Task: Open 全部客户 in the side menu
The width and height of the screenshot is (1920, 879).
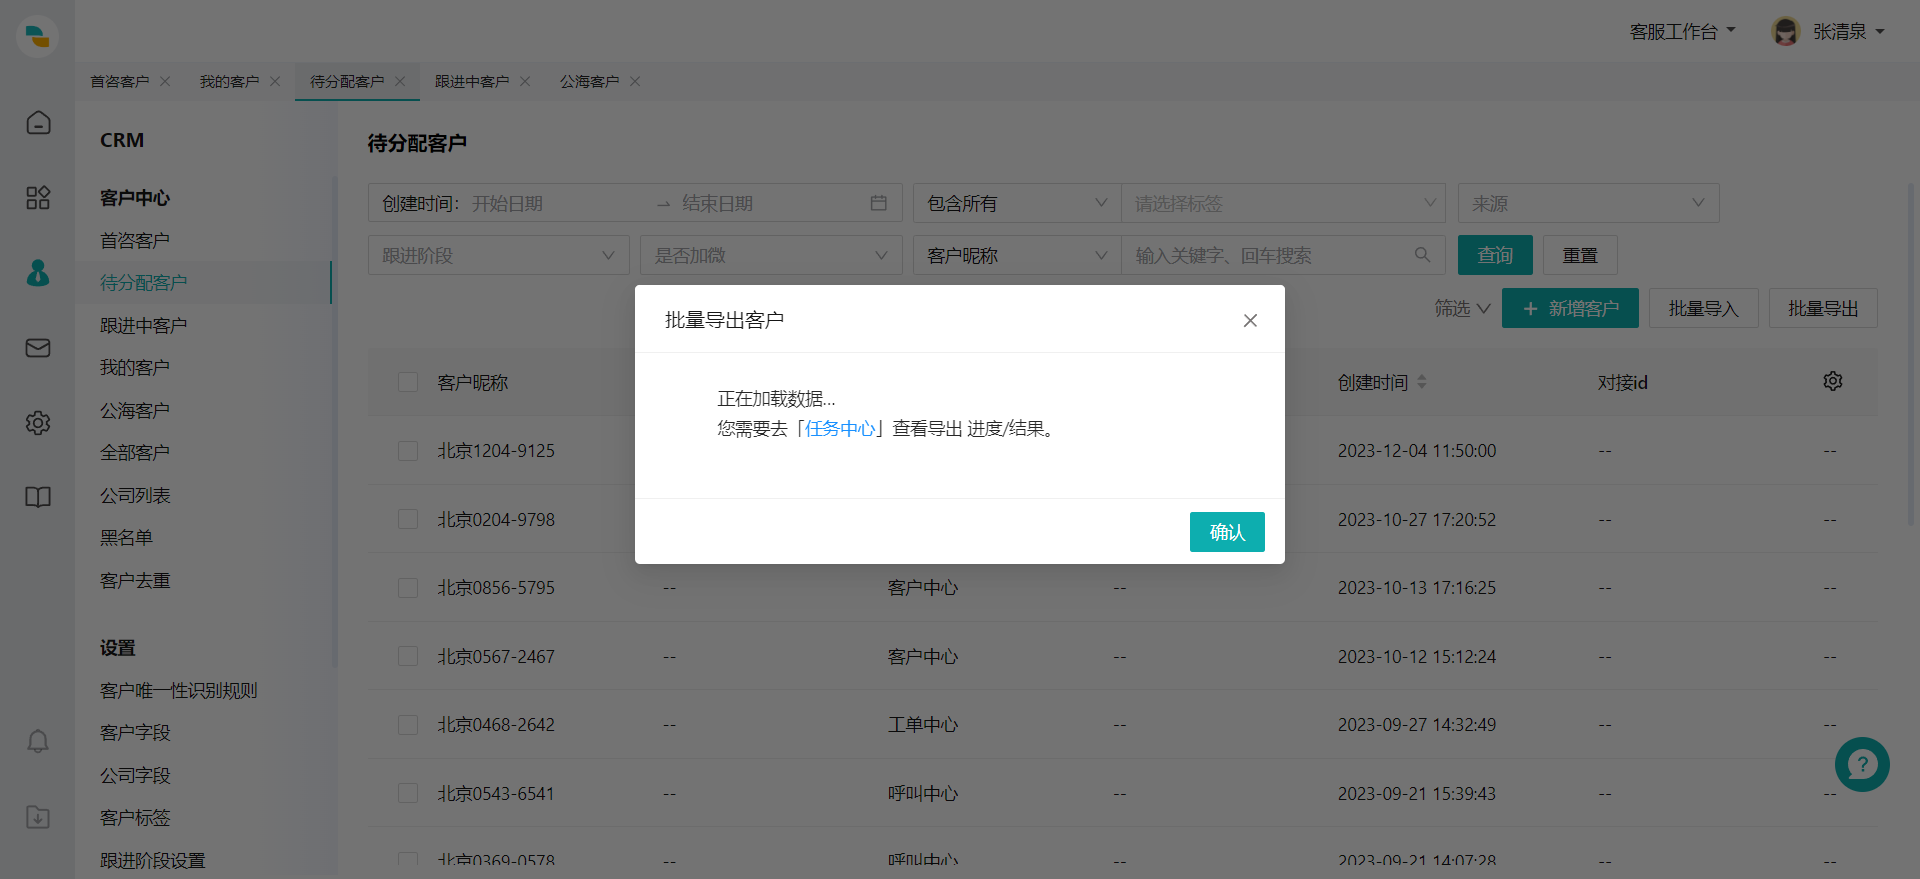Action: [x=135, y=452]
